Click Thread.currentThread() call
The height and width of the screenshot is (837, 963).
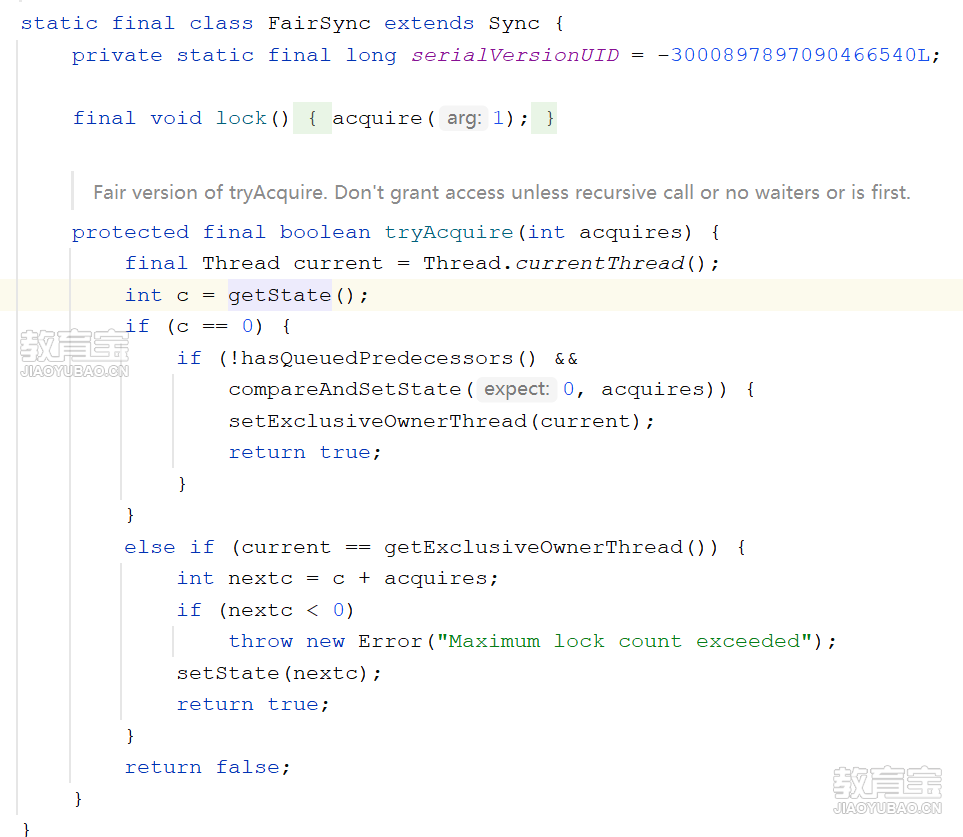tap(564, 263)
